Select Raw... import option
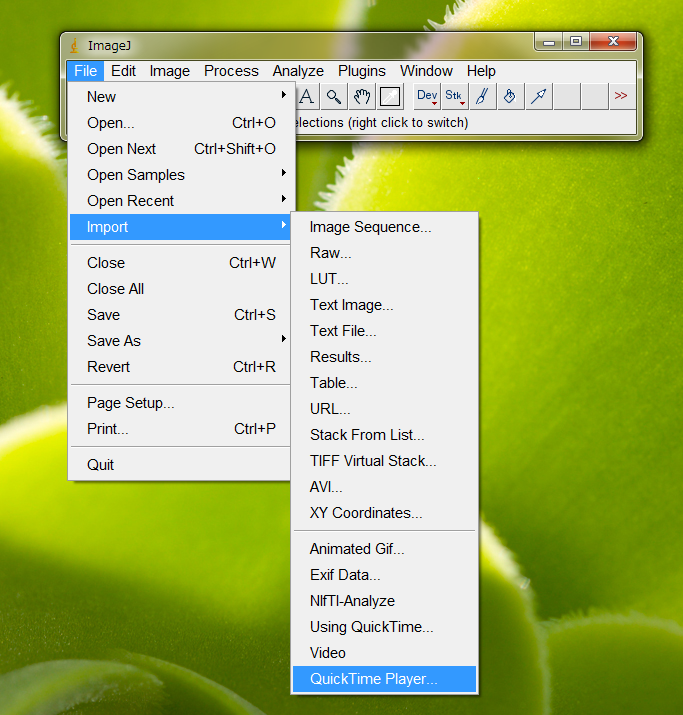 384,253
